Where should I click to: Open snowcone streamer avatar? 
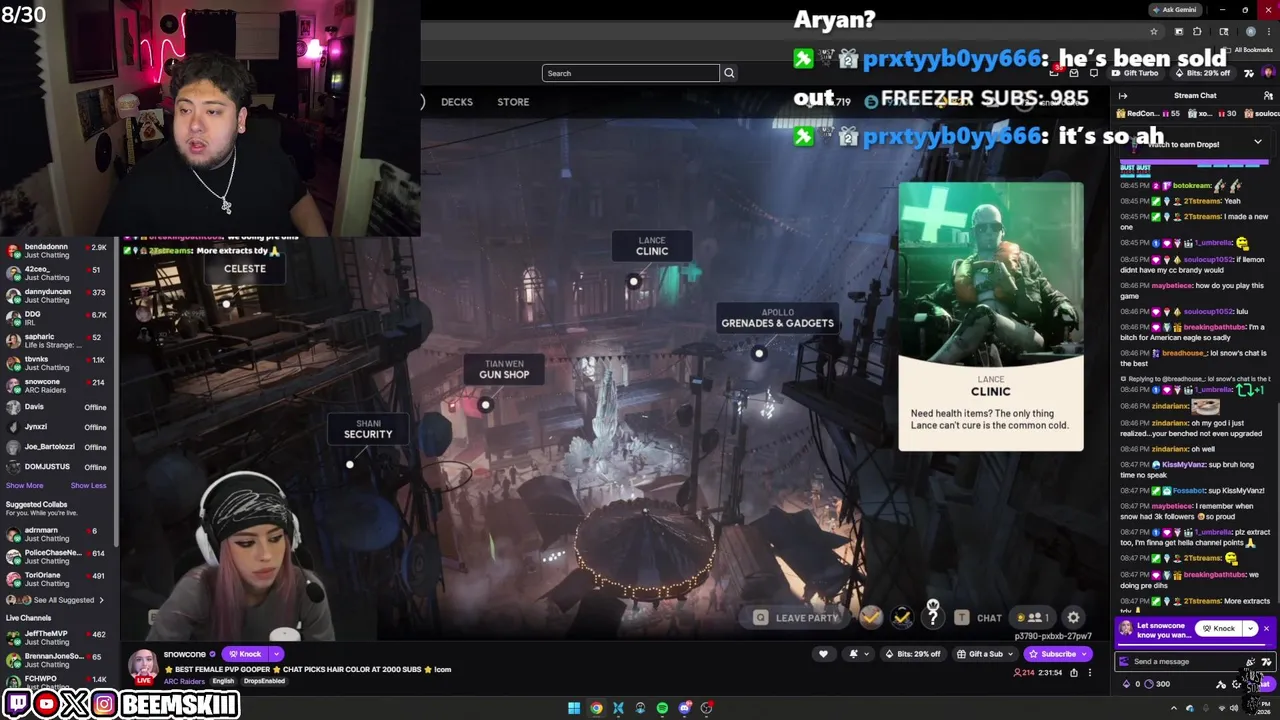tap(142, 667)
